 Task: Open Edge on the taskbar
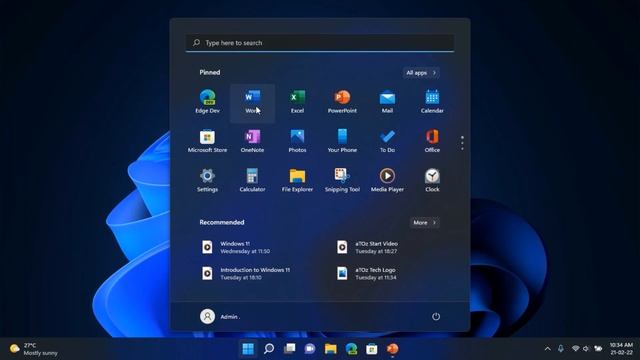[351, 349]
